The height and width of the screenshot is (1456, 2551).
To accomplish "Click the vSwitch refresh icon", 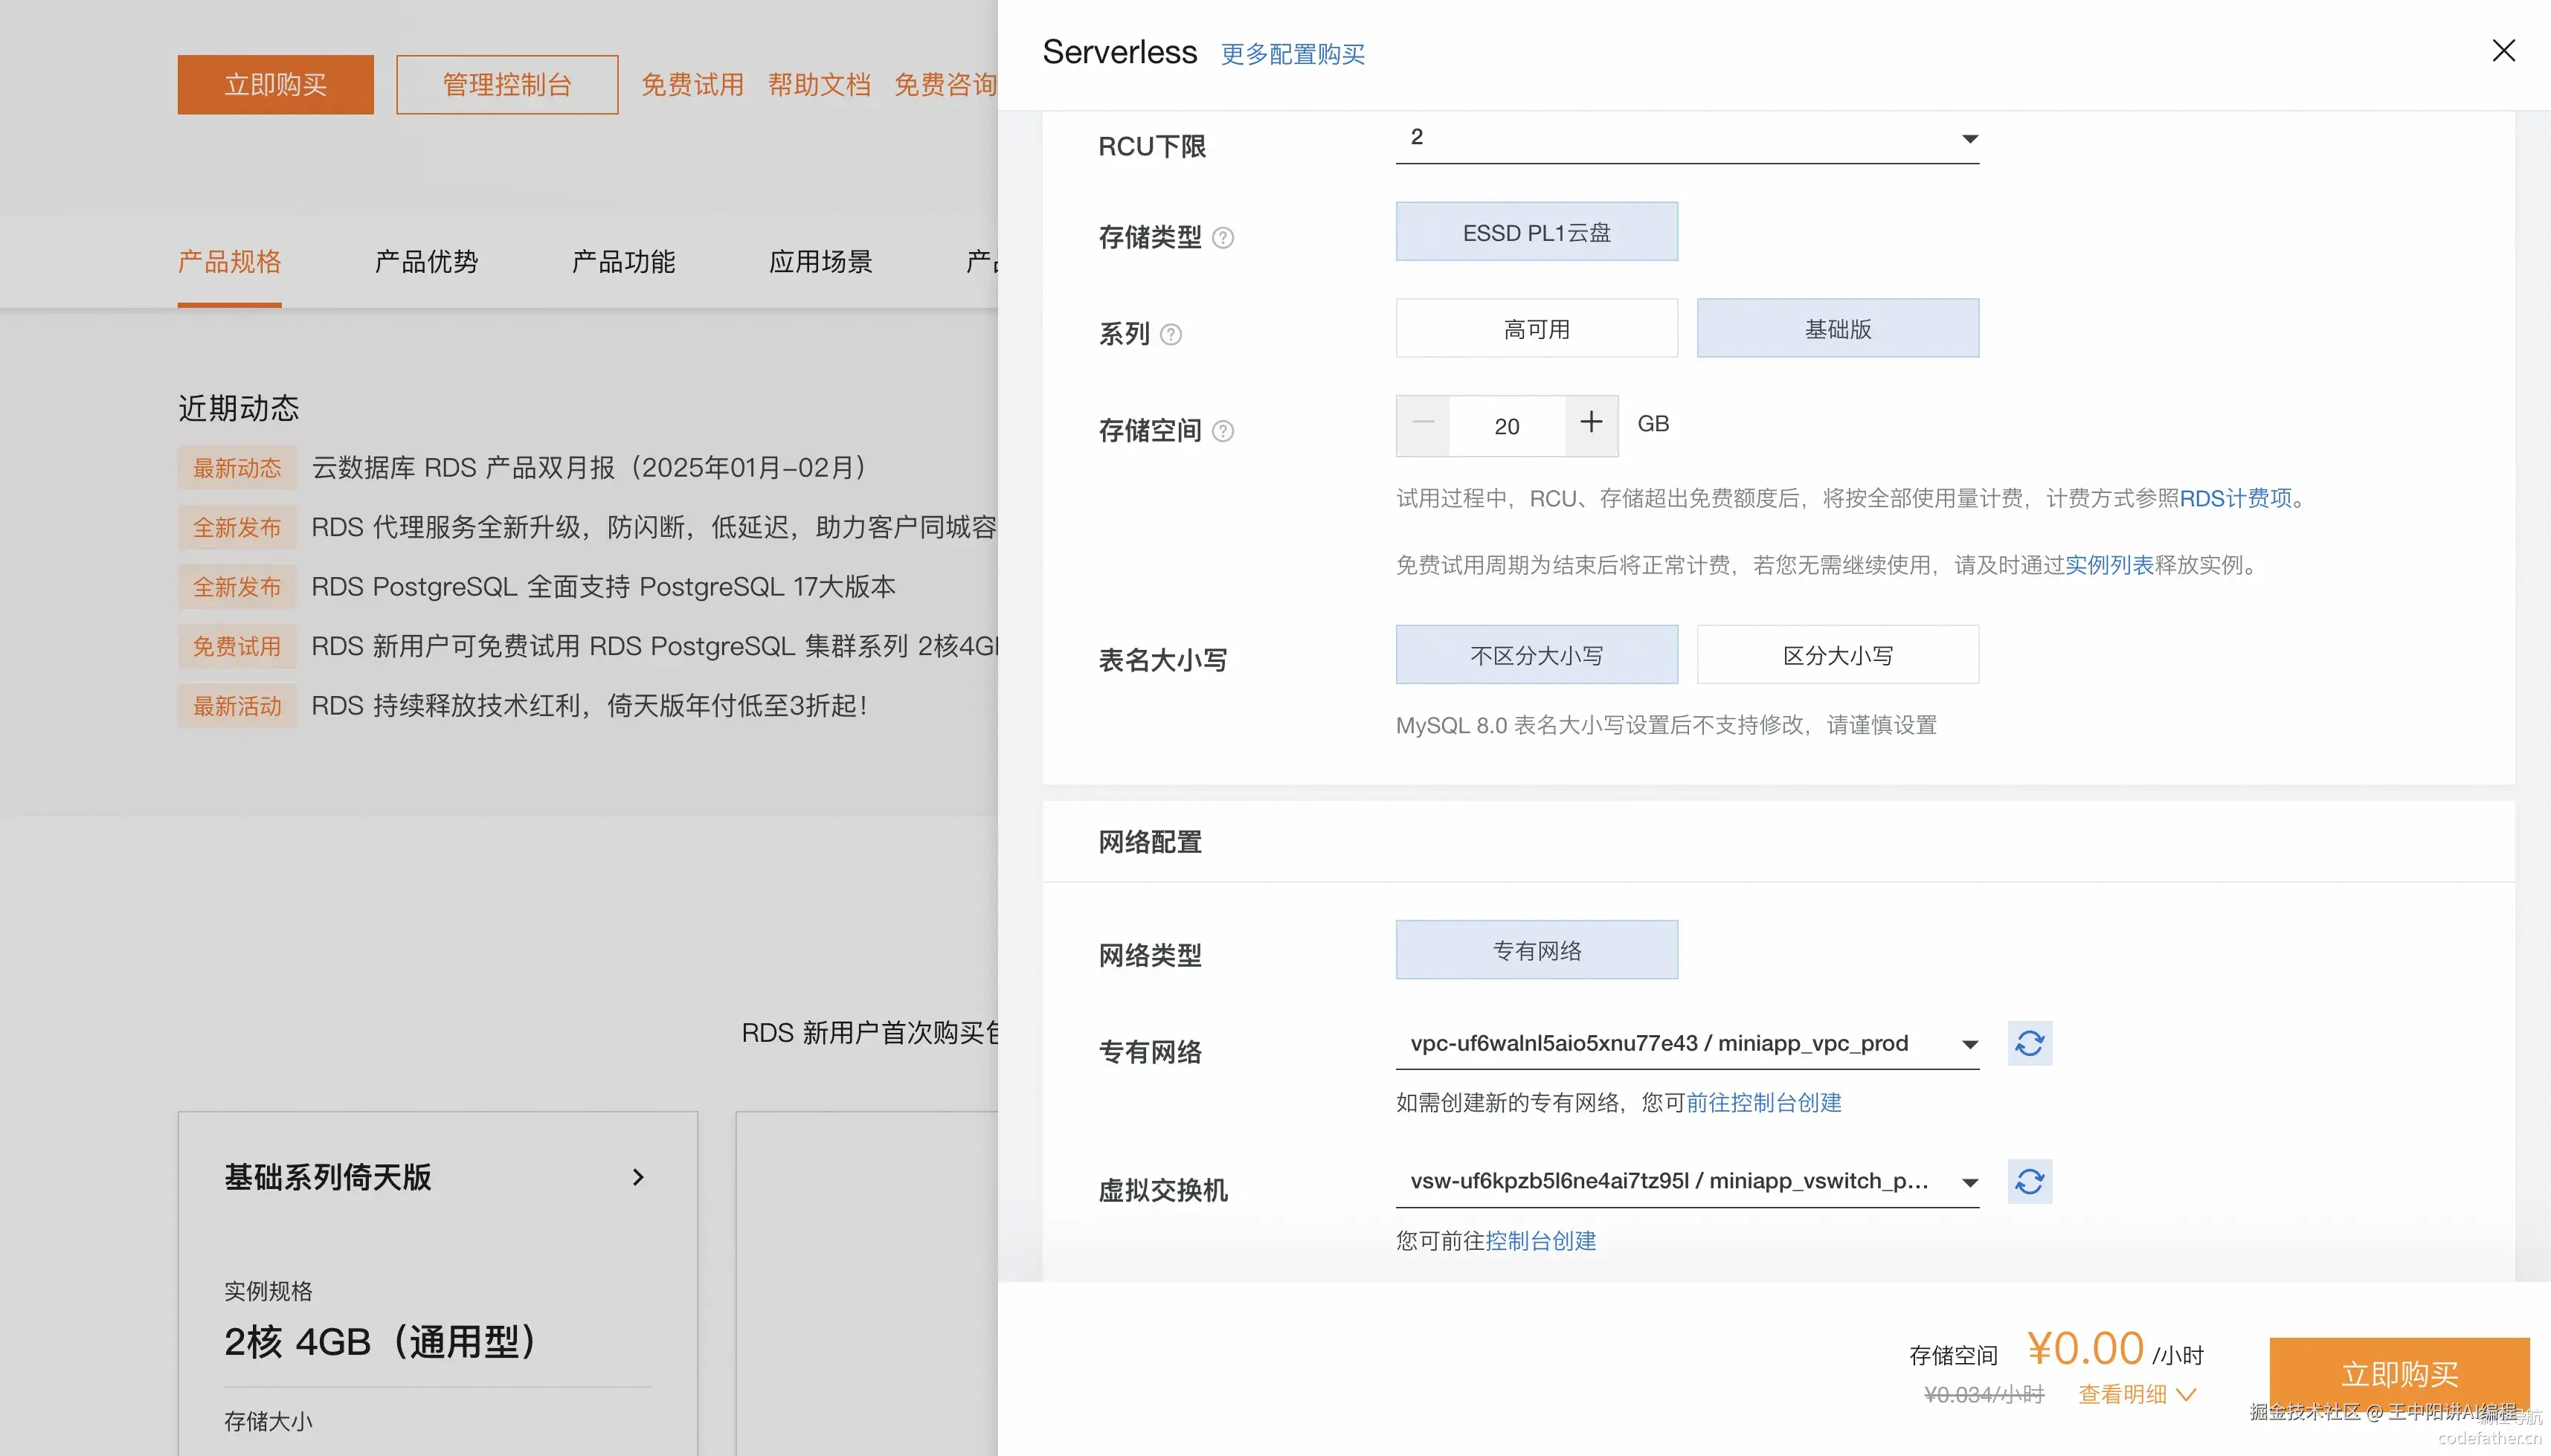I will coord(2029,1181).
